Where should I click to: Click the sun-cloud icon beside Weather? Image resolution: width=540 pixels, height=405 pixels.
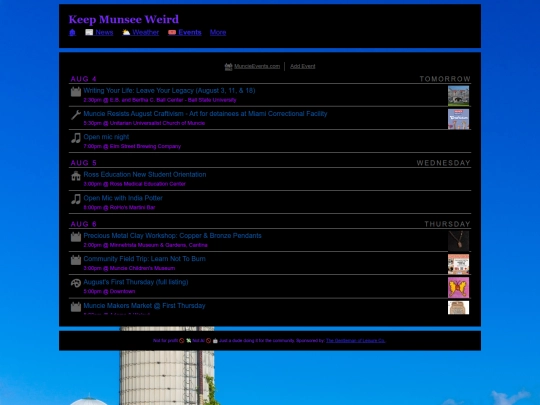click(x=126, y=32)
